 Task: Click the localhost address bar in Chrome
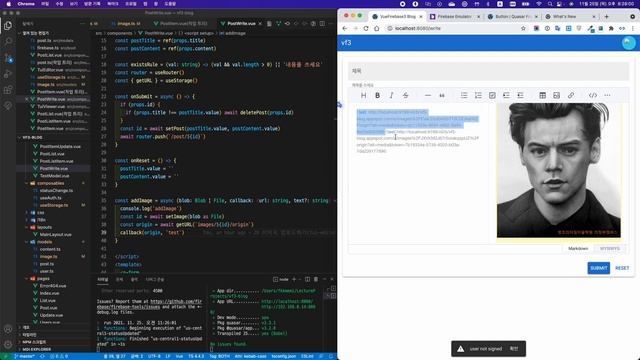[453, 29]
